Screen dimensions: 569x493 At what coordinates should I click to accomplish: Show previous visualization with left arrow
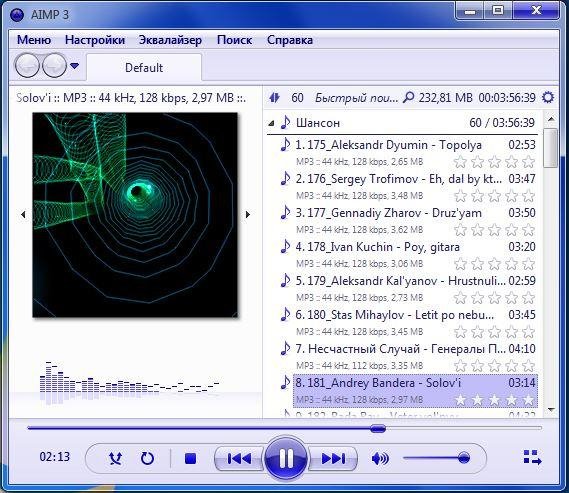click(x=23, y=214)
